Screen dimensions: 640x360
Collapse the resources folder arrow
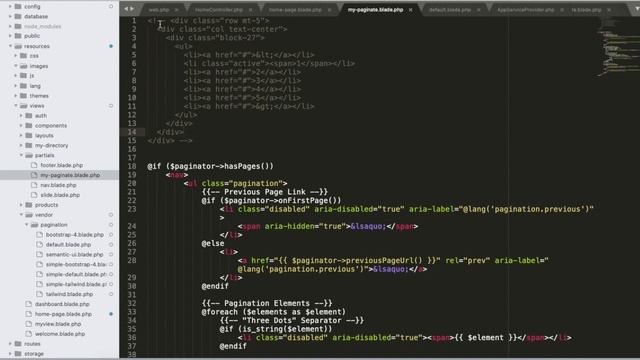[10, 46]
